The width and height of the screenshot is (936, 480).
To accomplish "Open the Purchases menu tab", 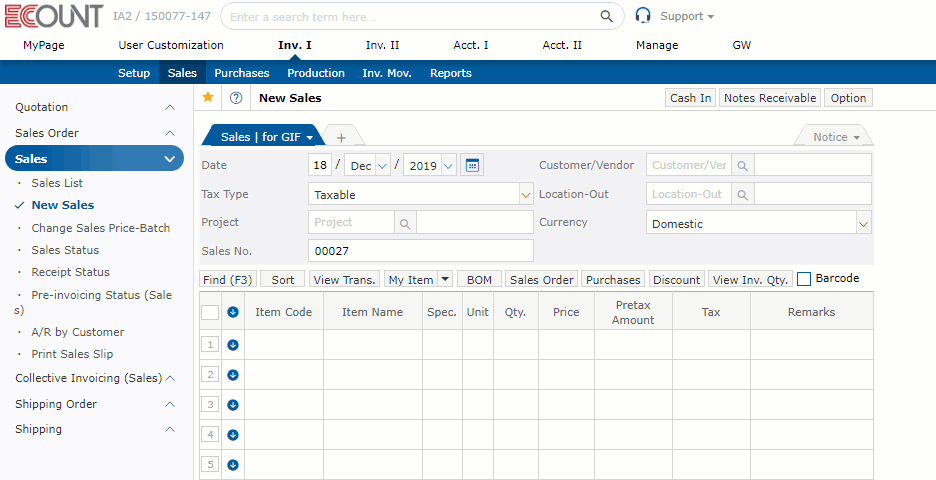I will (x=241, y=73).
